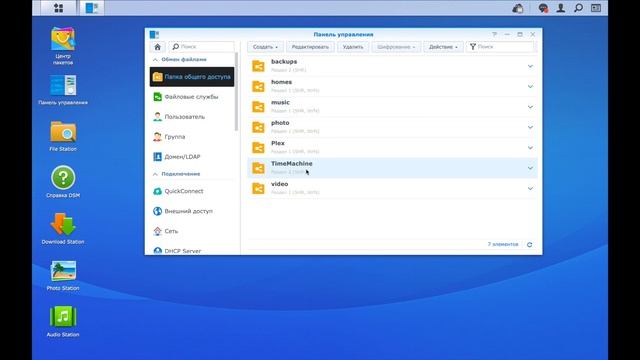Select the music shared folder icon
The width and height of the screenshot is (640, 360).
tap(258, 107)
